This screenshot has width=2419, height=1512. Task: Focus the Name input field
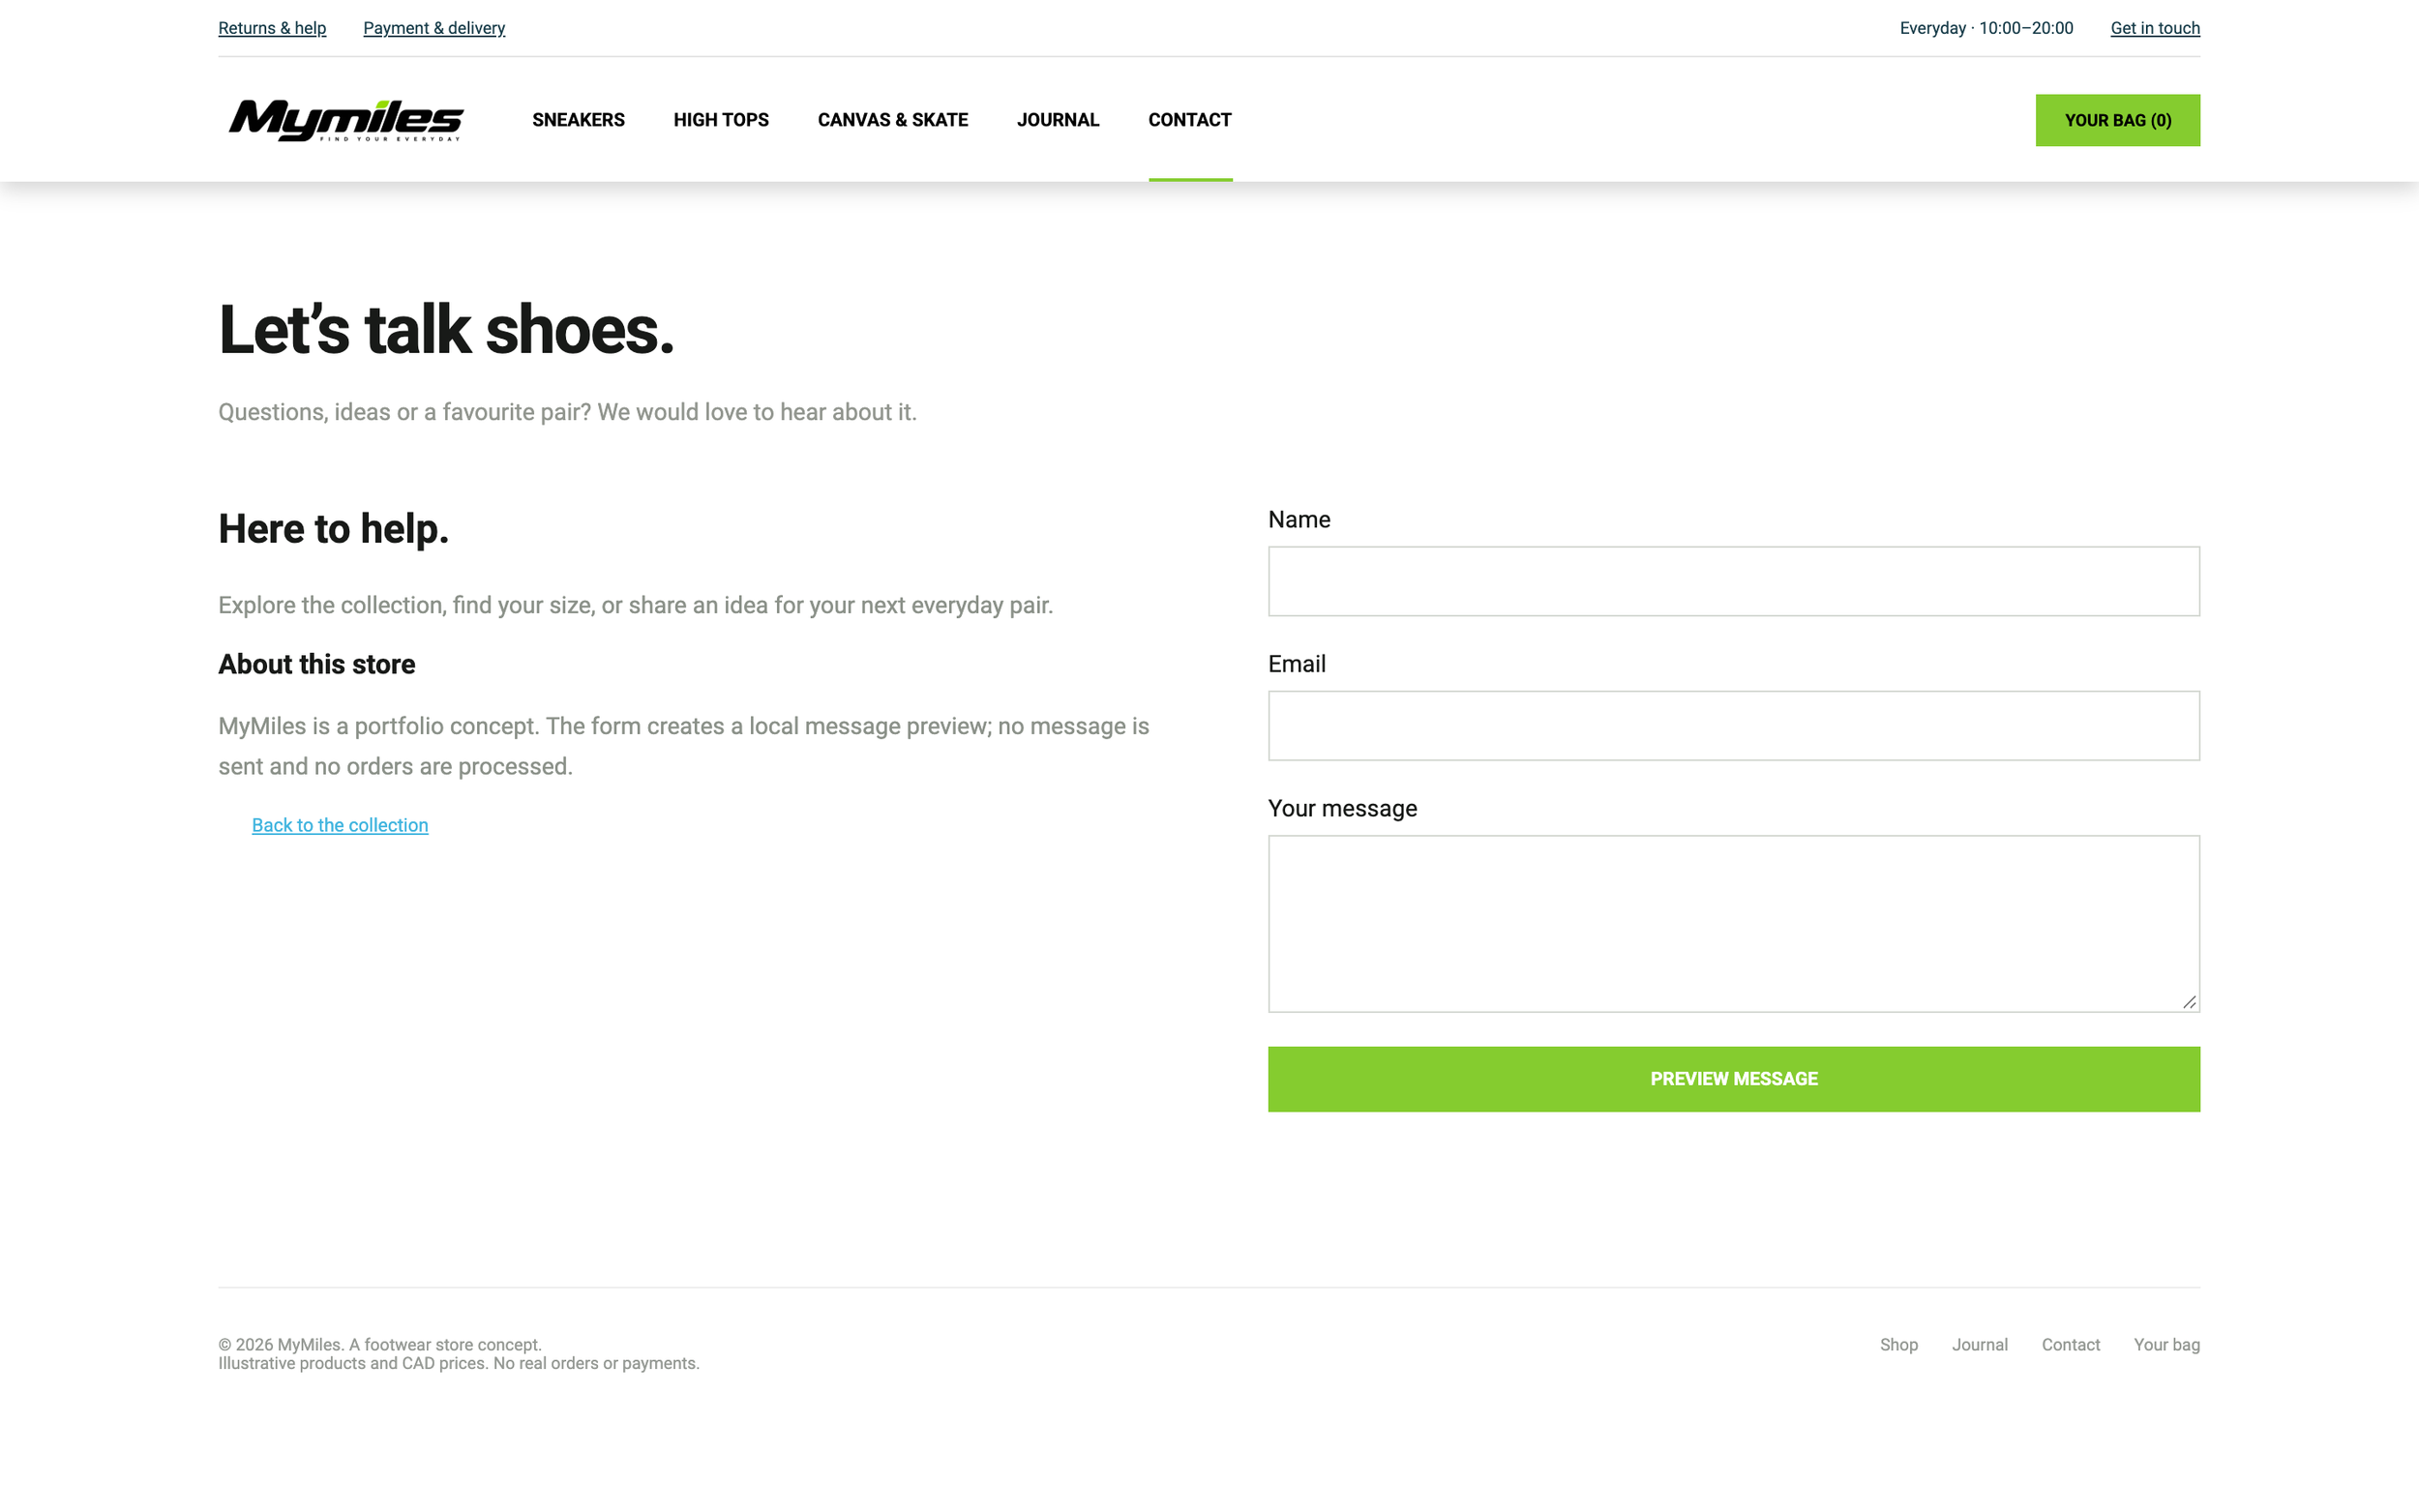pos(1733,581)
